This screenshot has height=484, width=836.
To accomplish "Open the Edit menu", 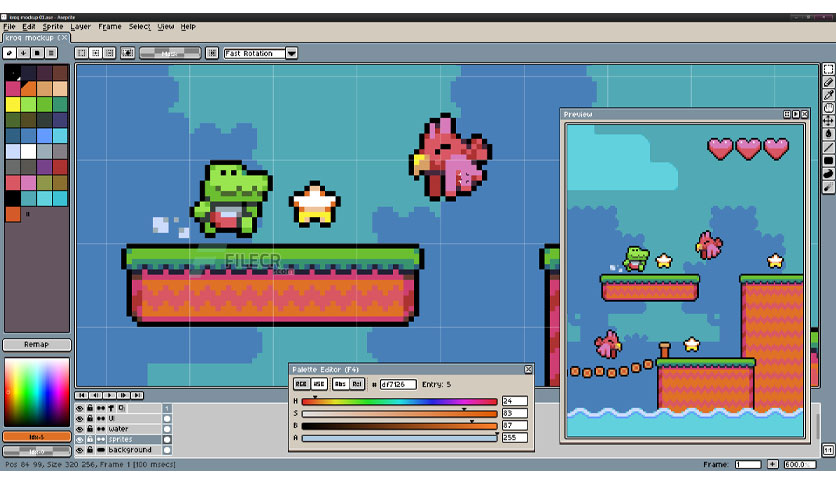I will [29, 26].
